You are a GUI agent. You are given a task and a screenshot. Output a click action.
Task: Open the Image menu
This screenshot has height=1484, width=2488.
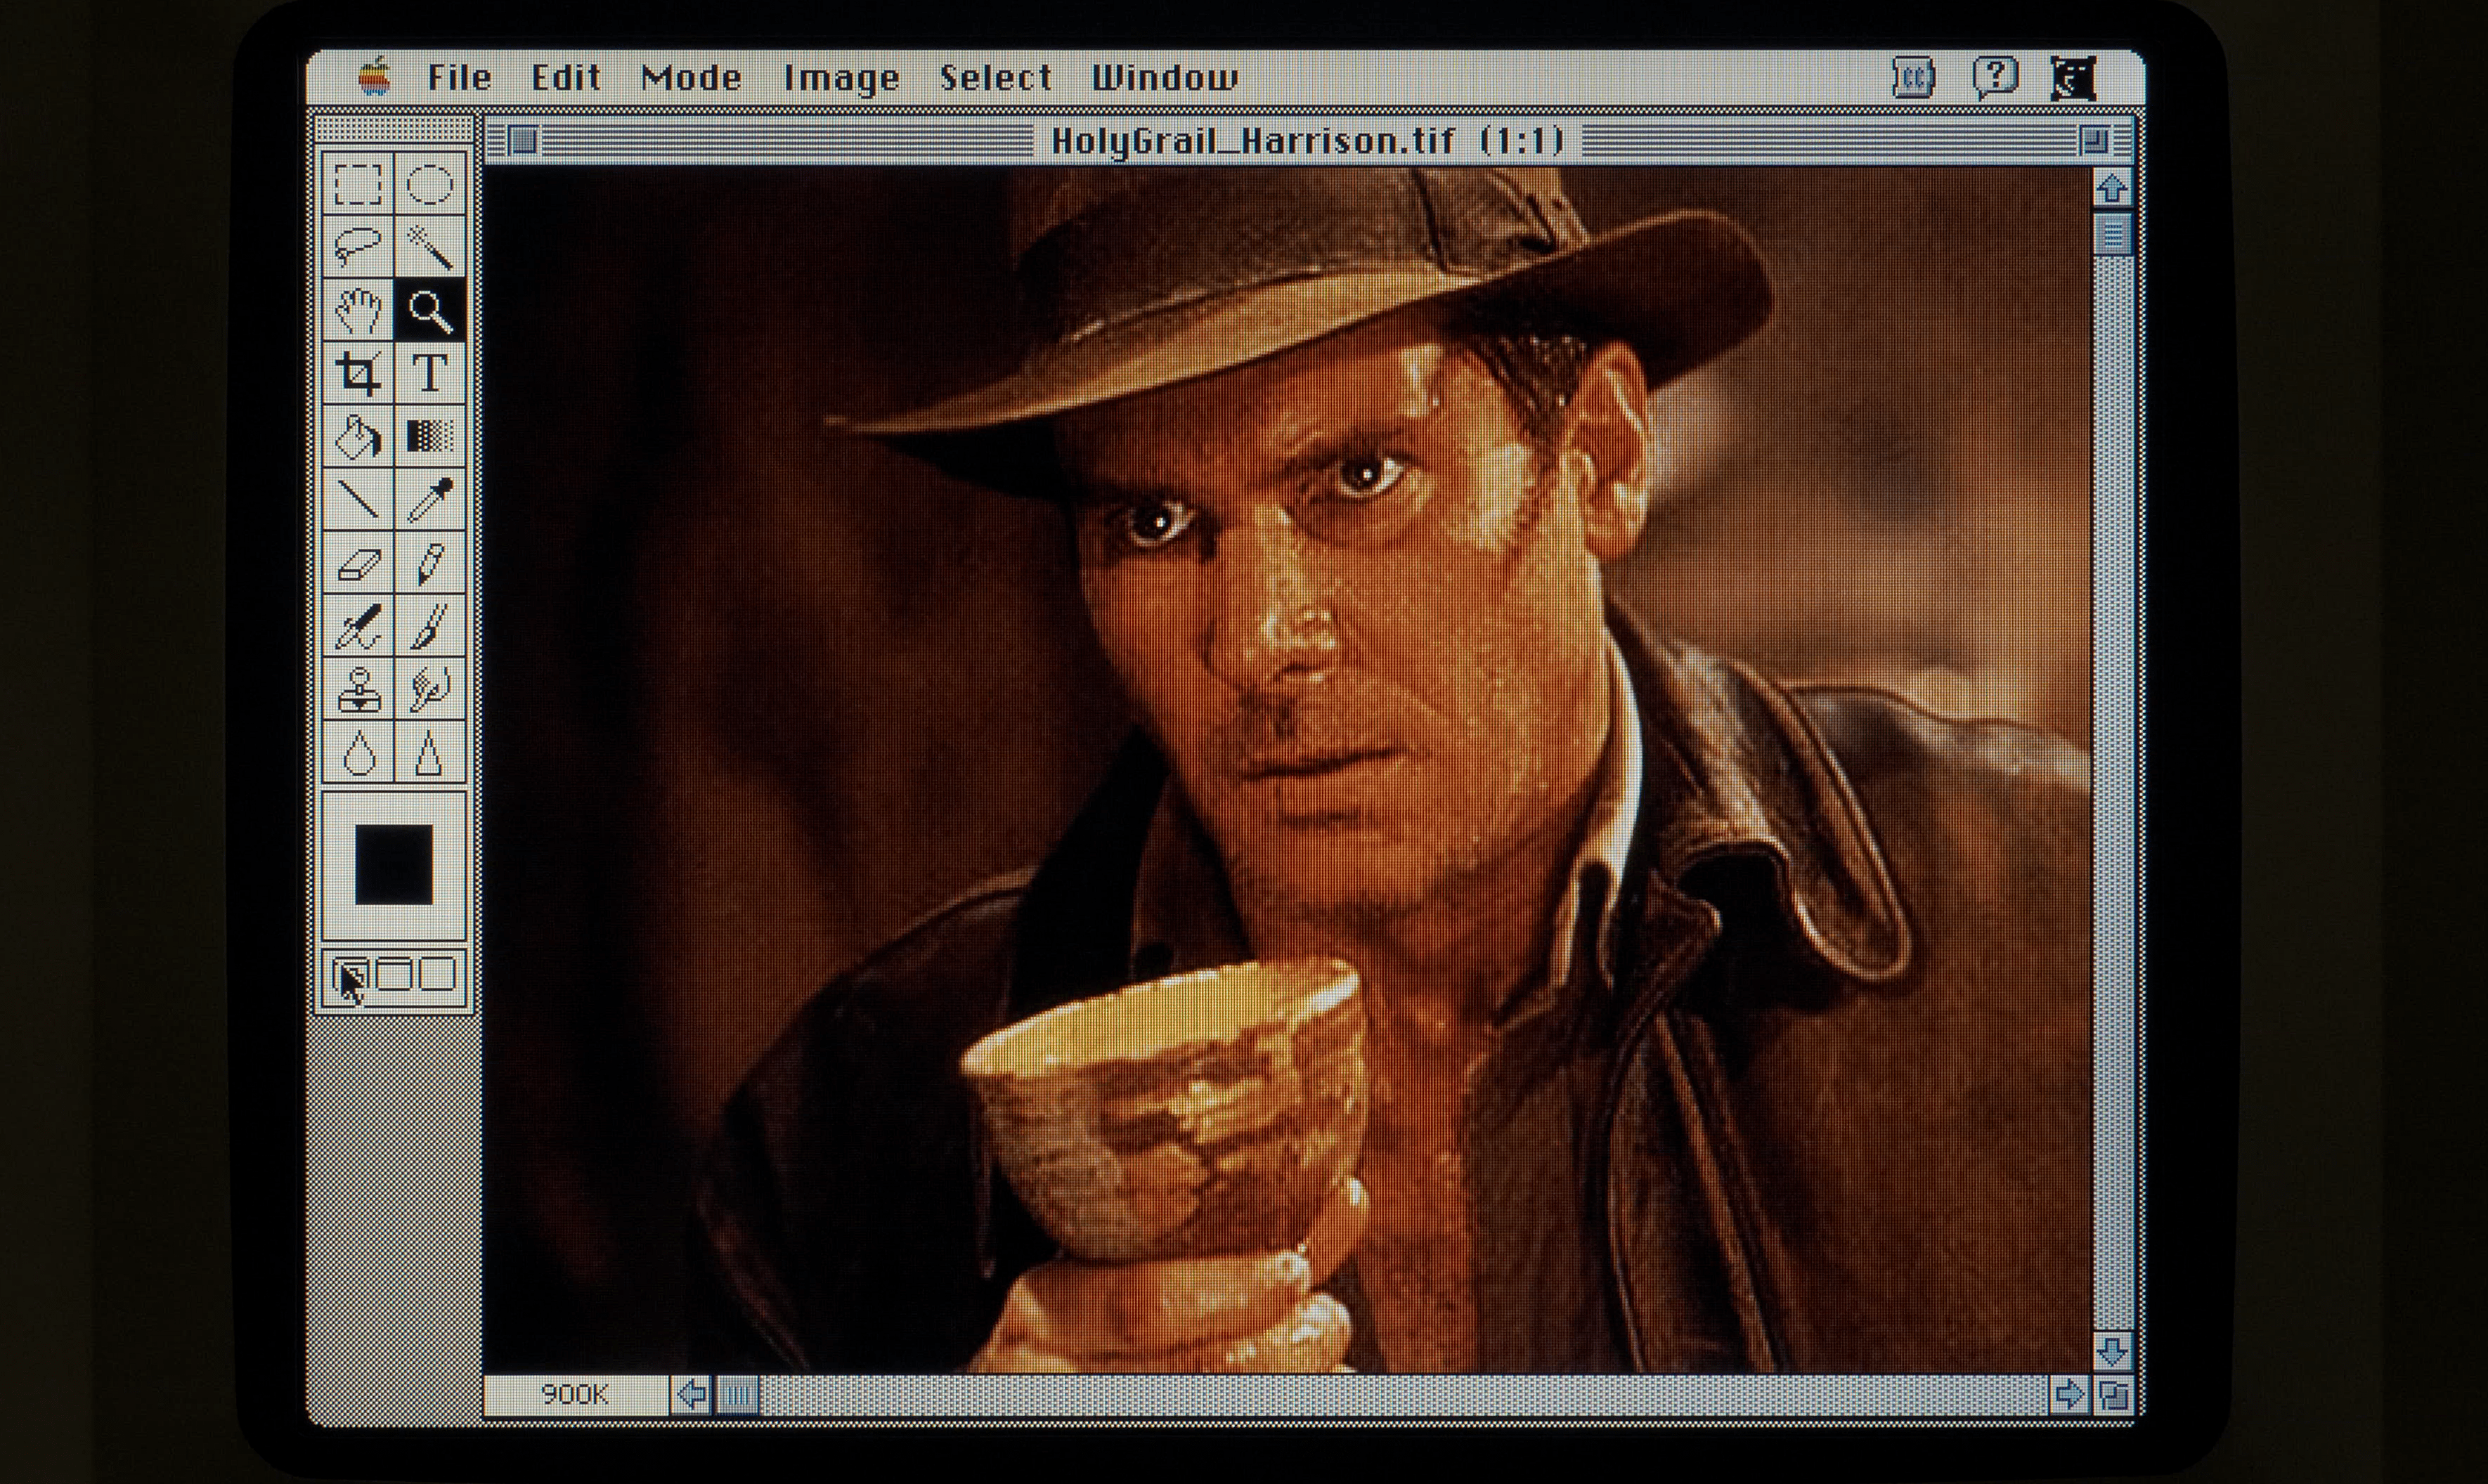click(x=841, y=77)
